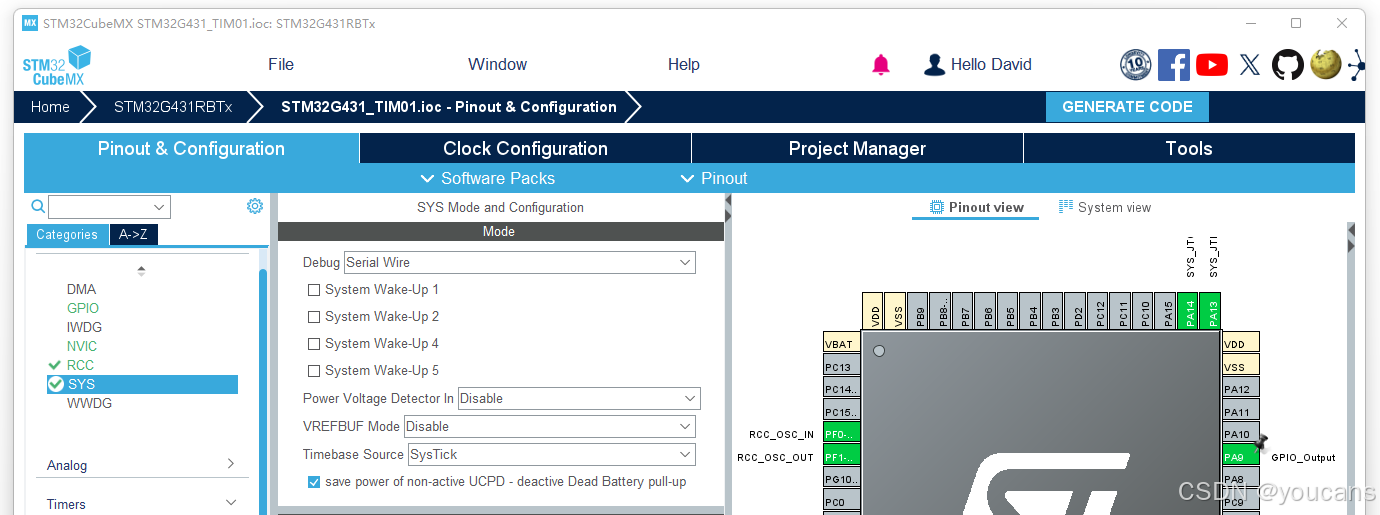
Task: Click the PA15 pin
Action: tap(1166, 312)
